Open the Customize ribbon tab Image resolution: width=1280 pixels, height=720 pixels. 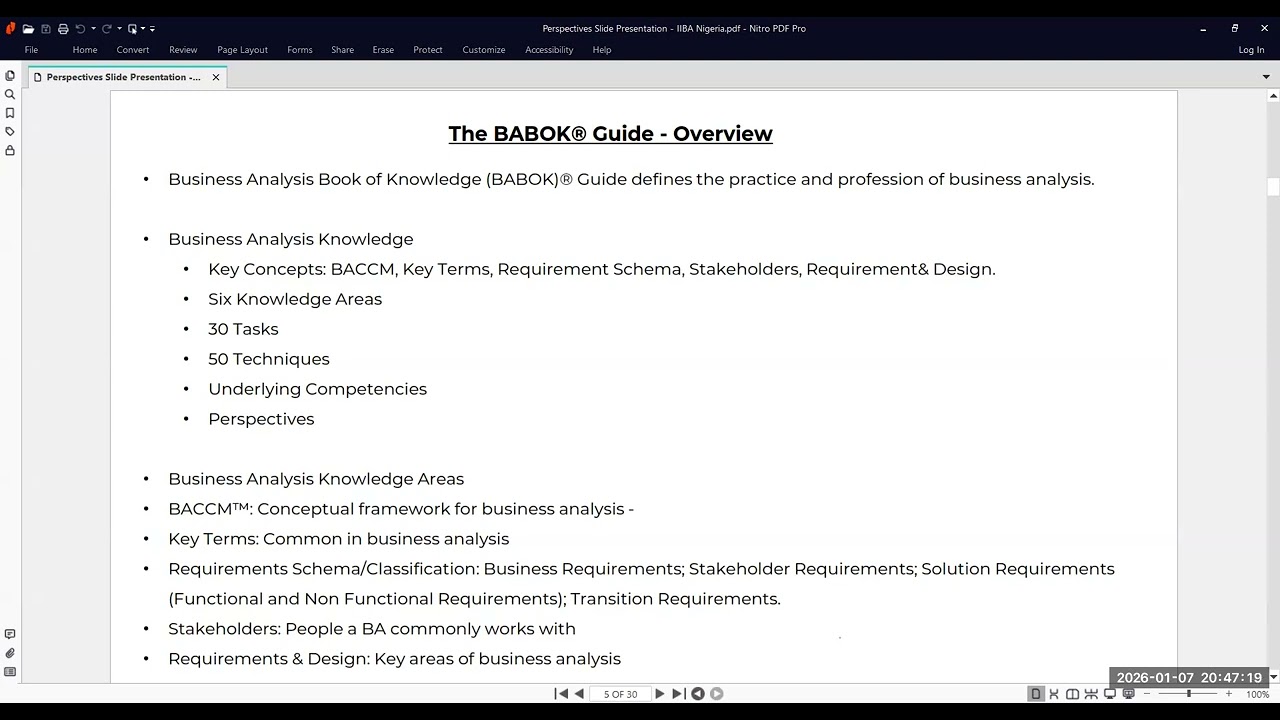pos(484,50)
